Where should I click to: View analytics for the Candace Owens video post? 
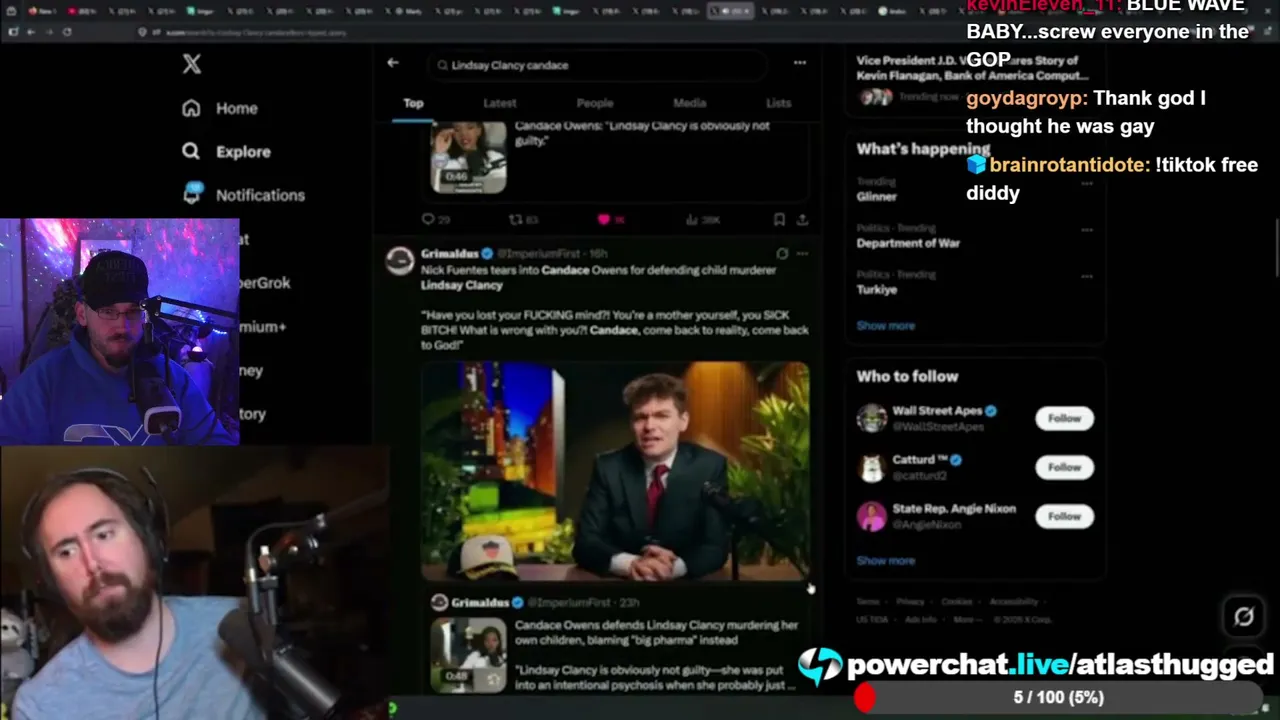691,219
